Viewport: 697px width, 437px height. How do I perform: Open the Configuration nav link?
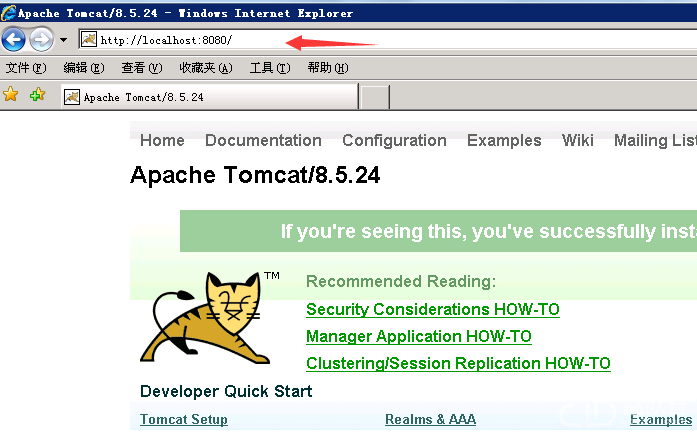(394, 140)
